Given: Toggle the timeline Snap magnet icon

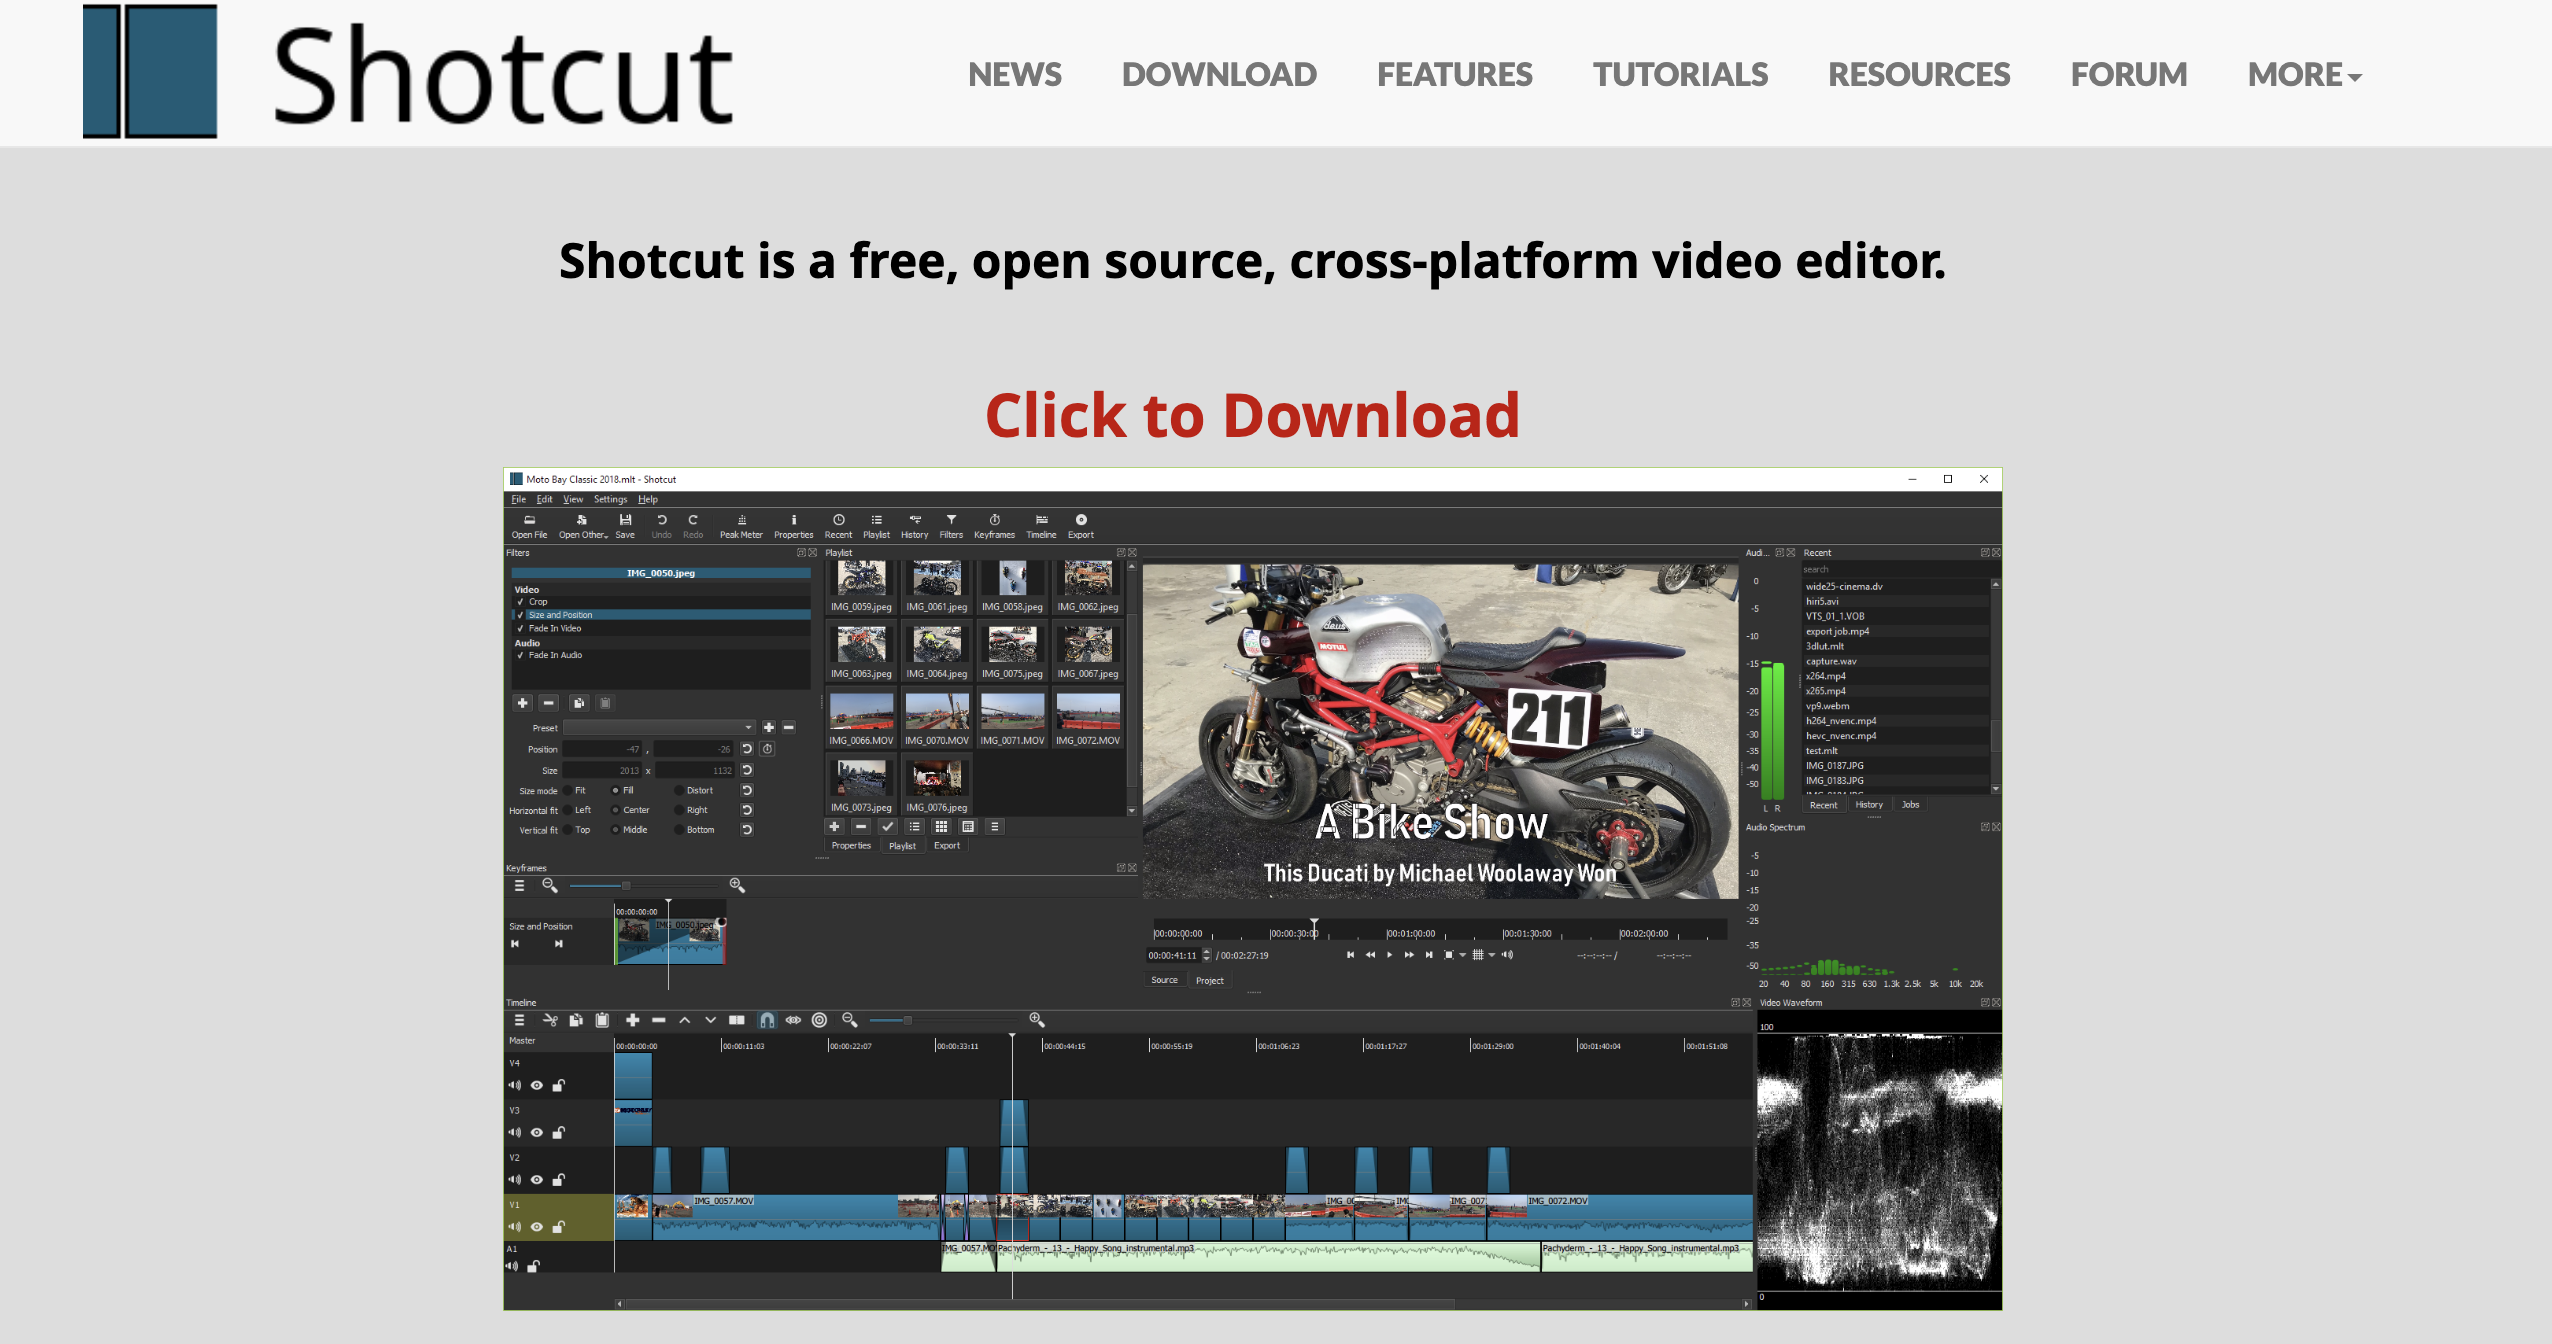Looking at the screenshot, I should tap(767, 1020).
